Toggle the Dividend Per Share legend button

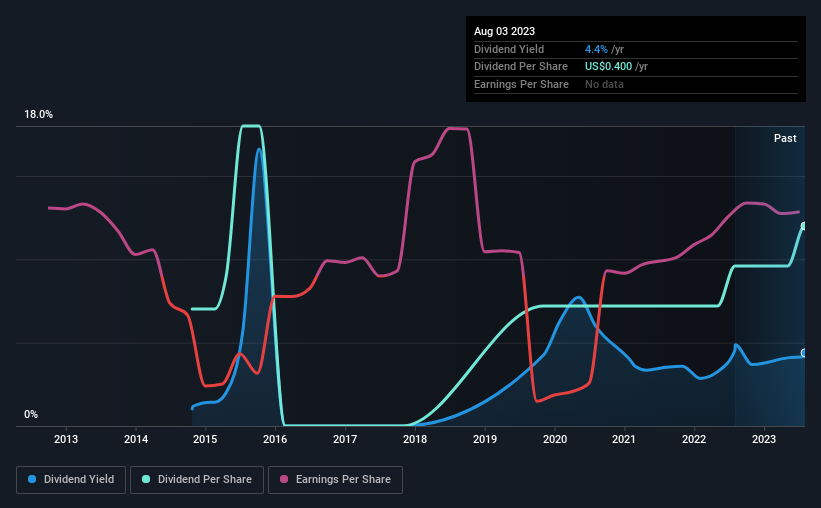pyautogui.click(x=197, y=480)
